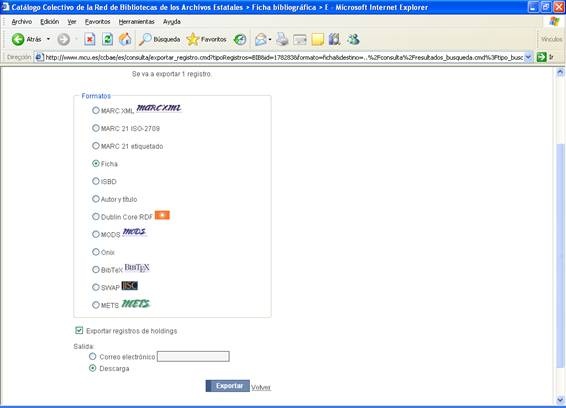Open the history clock icon
This screenshot has height=408, width=566.
[240, 39]
